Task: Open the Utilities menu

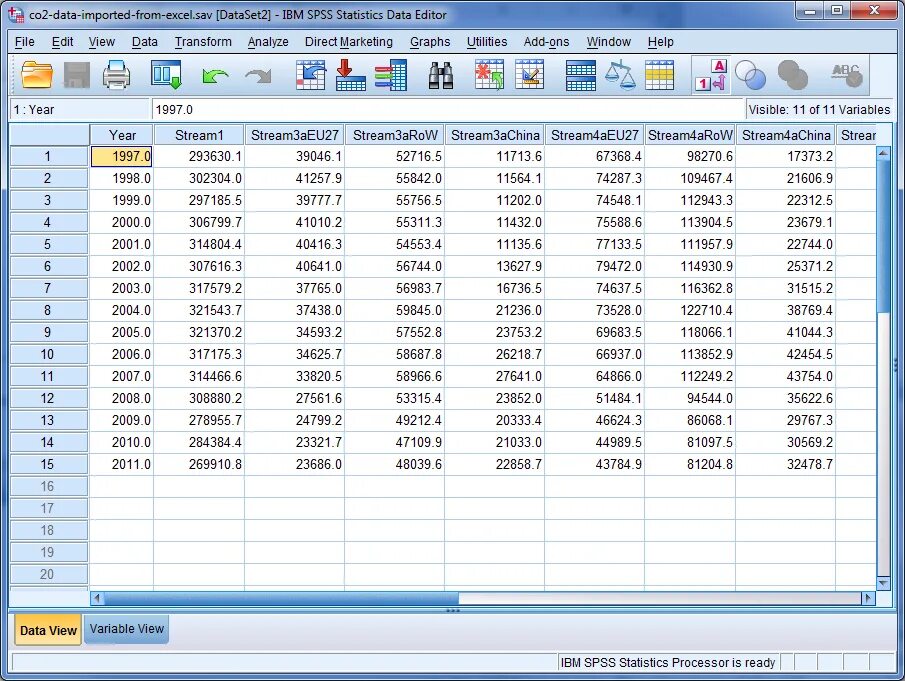Action: coord(487,42)
